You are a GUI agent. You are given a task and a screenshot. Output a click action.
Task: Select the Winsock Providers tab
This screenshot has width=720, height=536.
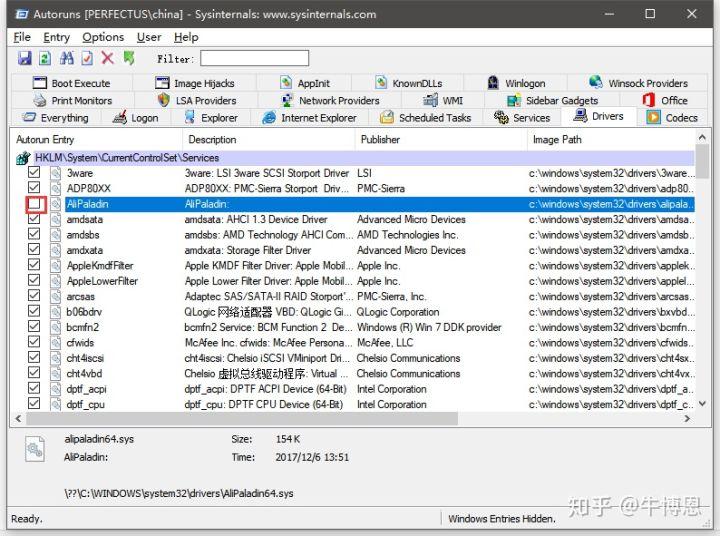point(638,83)
